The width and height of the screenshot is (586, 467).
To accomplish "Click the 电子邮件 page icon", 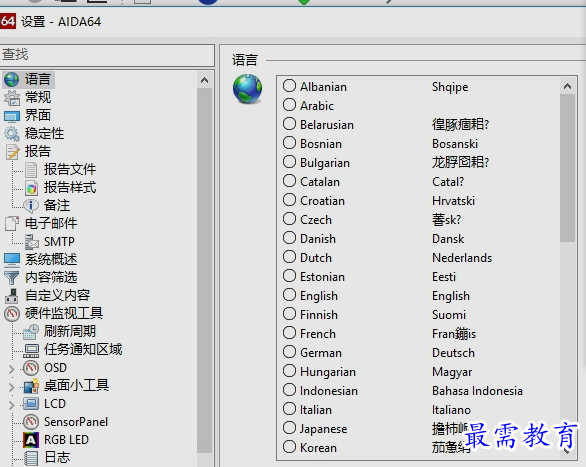I will click(x=12, y=223).
